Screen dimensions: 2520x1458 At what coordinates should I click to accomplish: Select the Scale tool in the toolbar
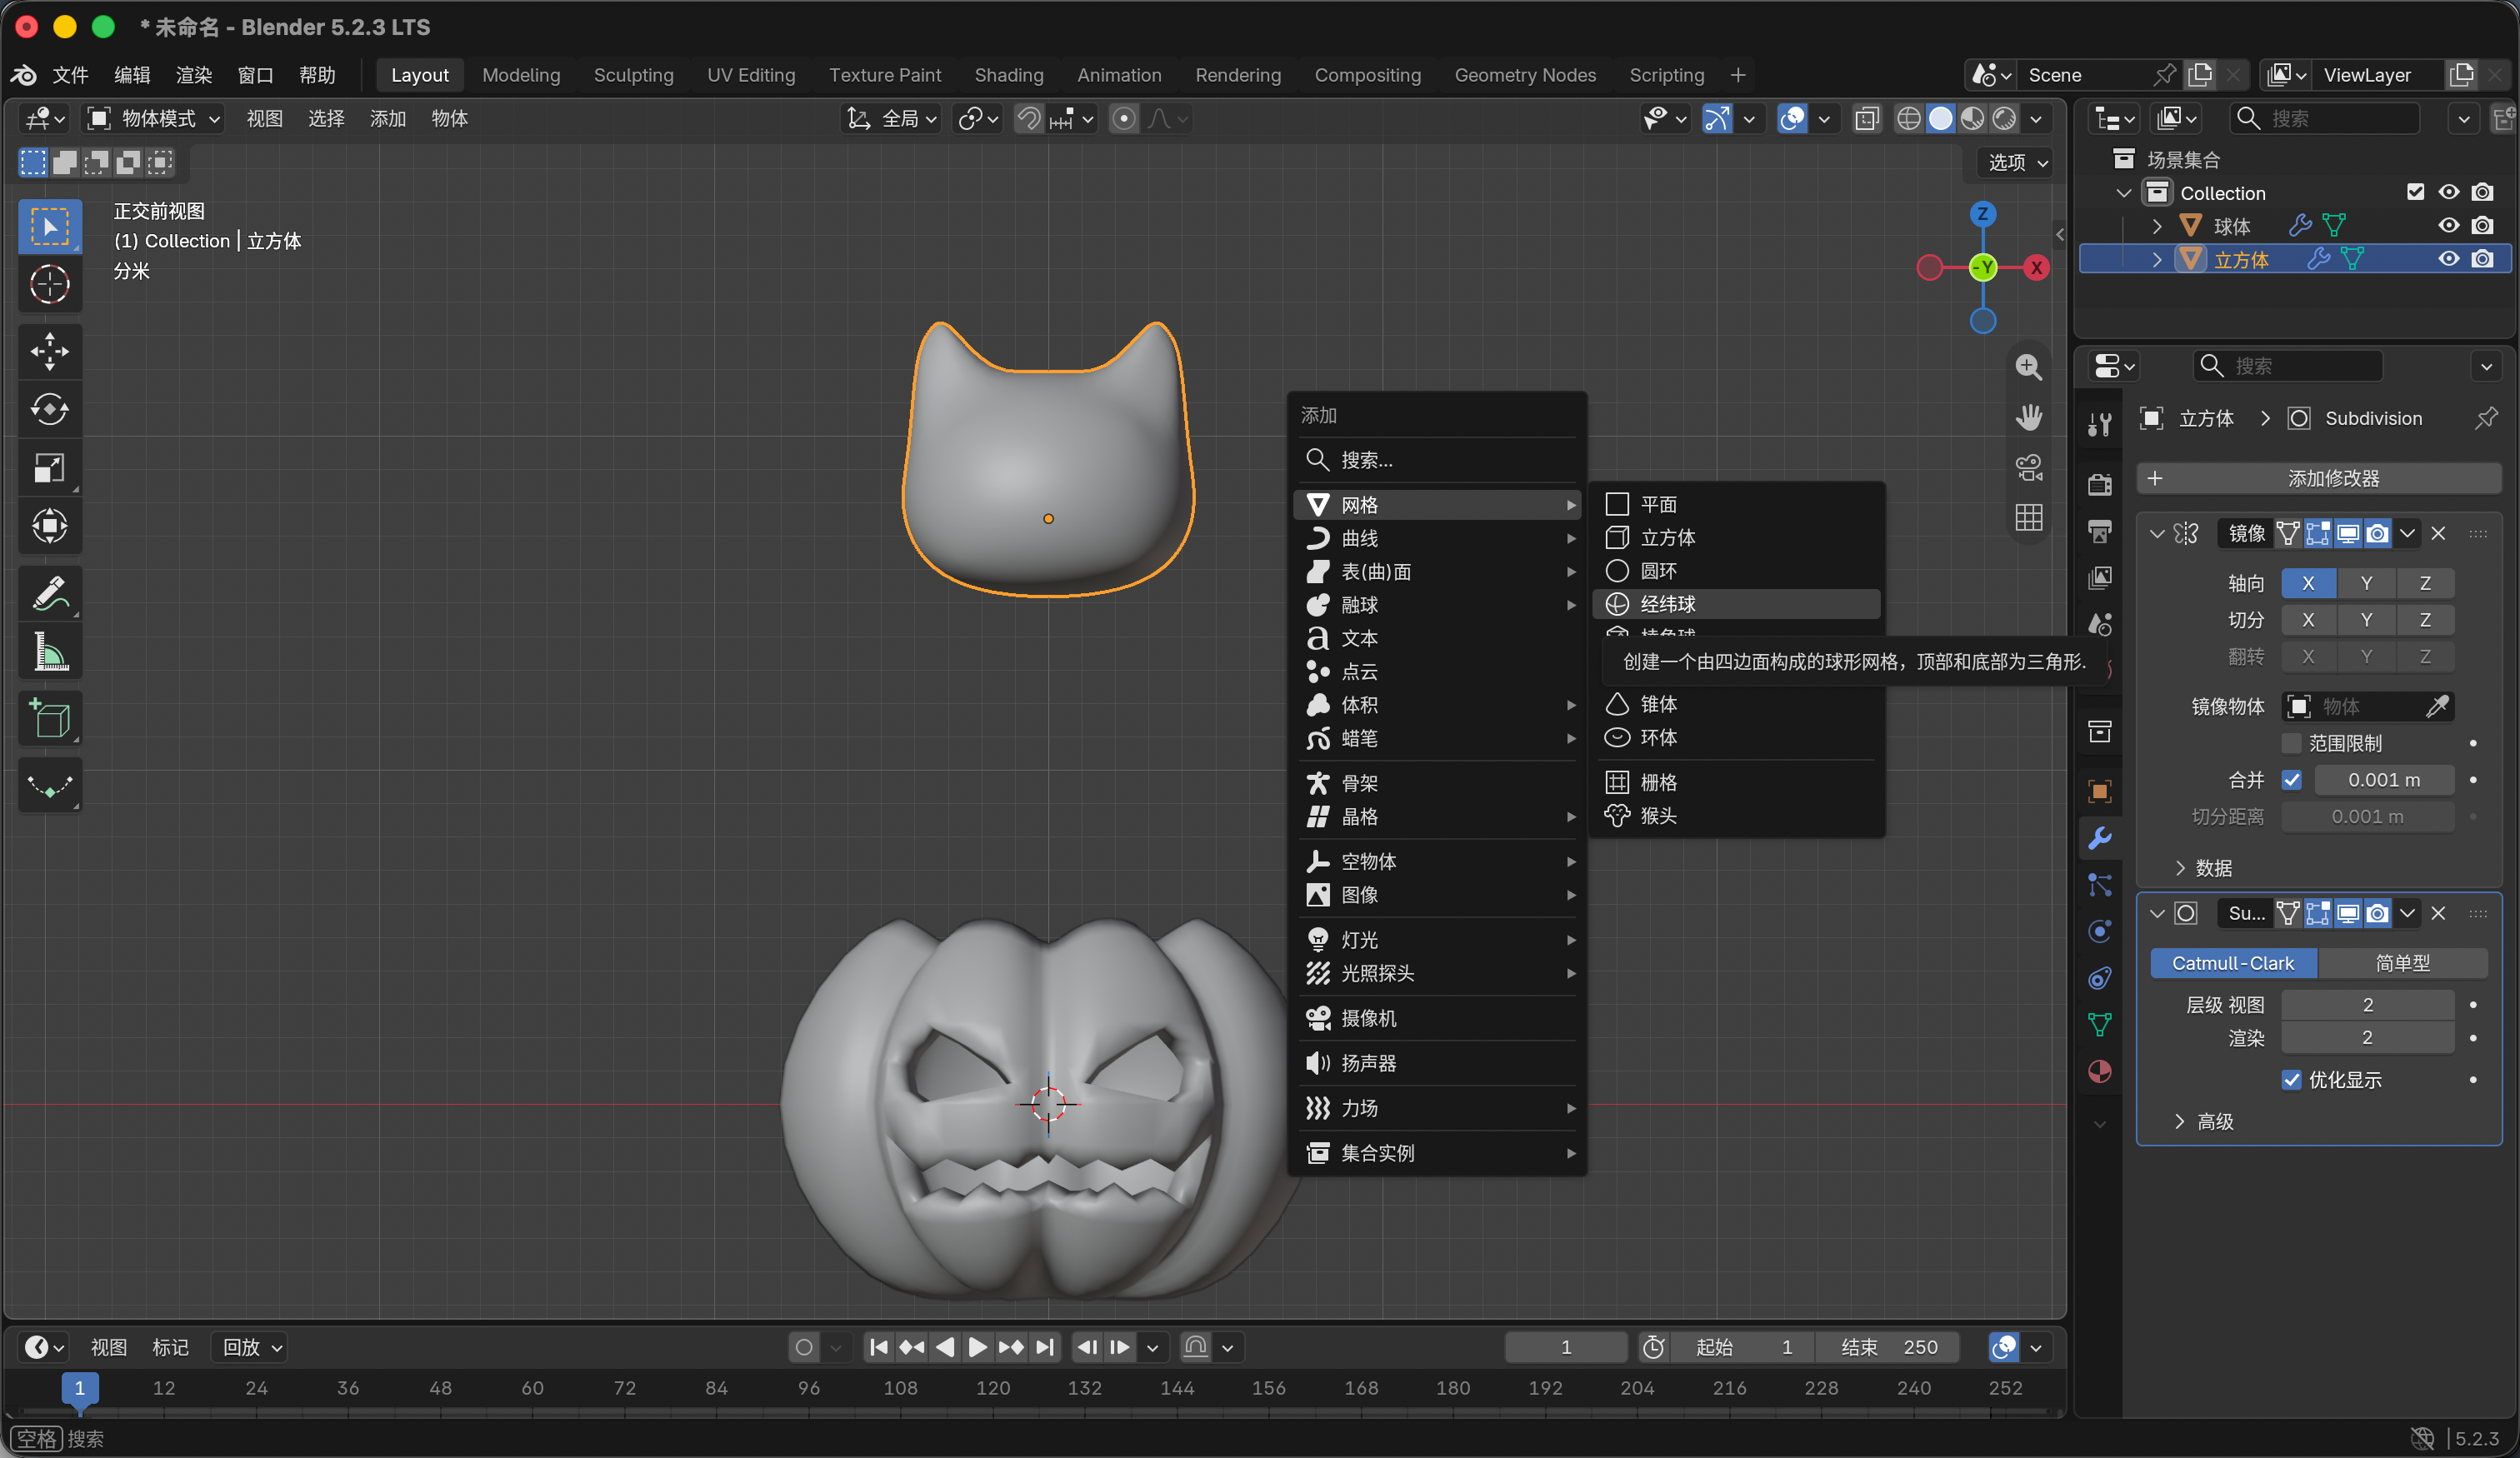click(49, 467)
